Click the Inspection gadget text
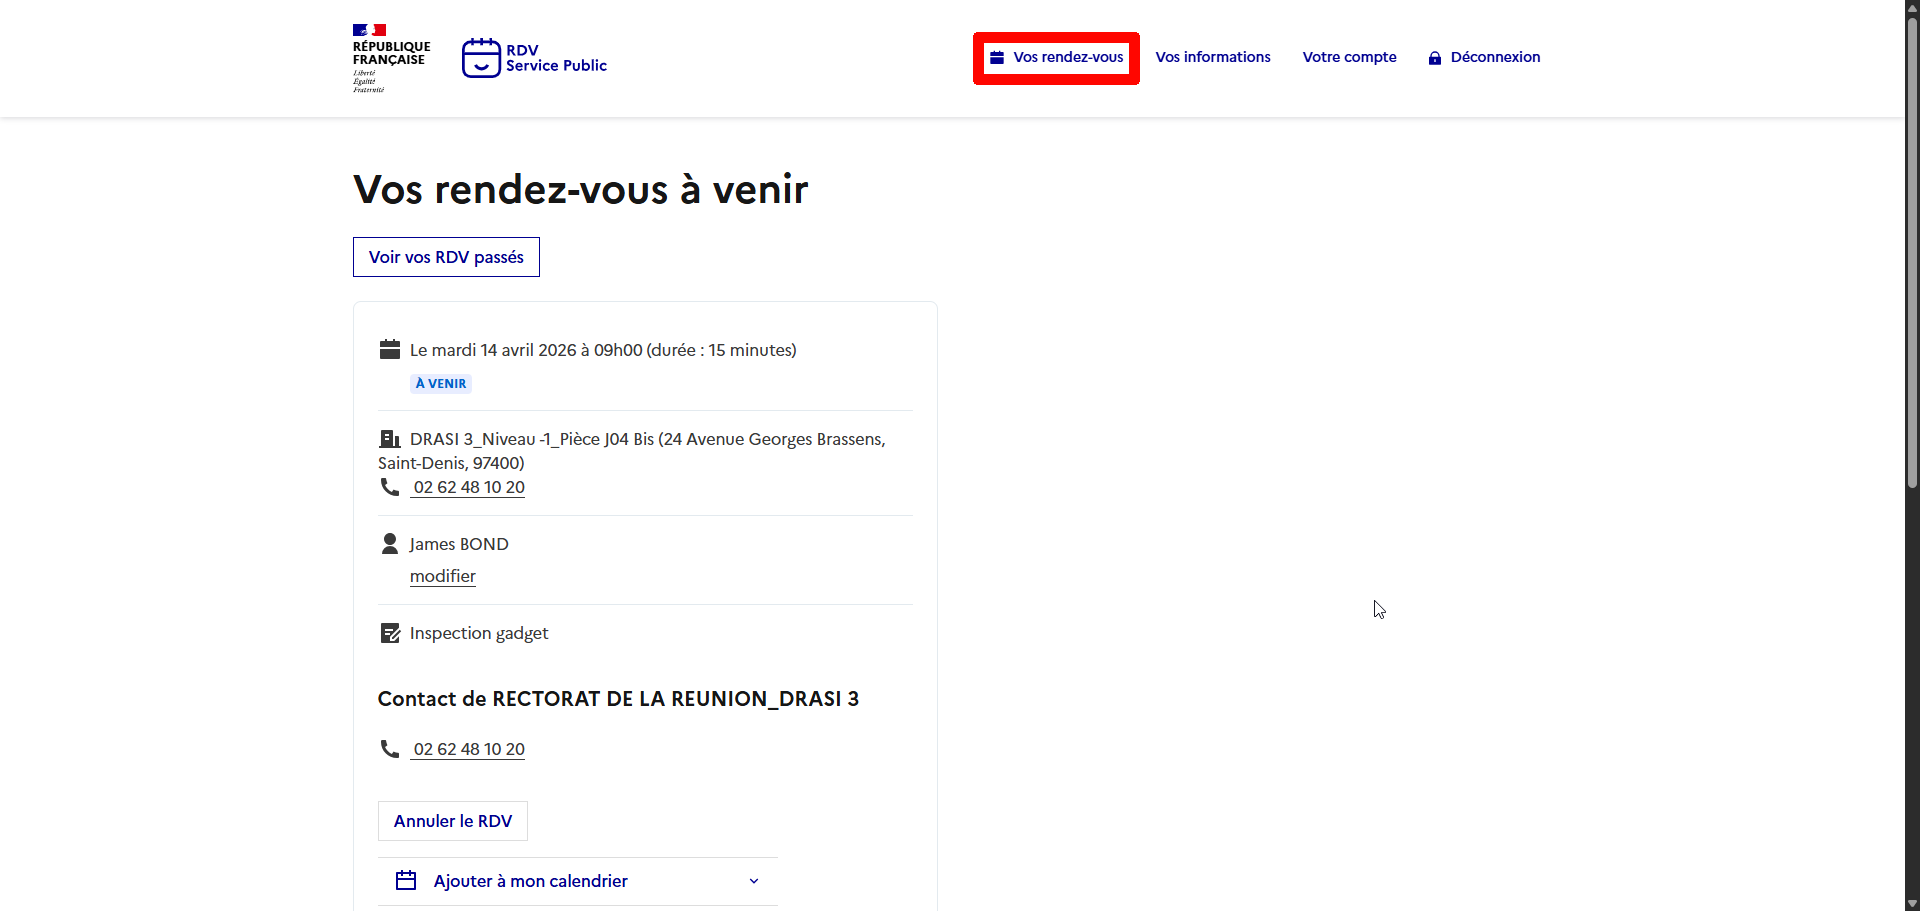This screenshot has width=1920, height=911. click(x=479, y=633)
